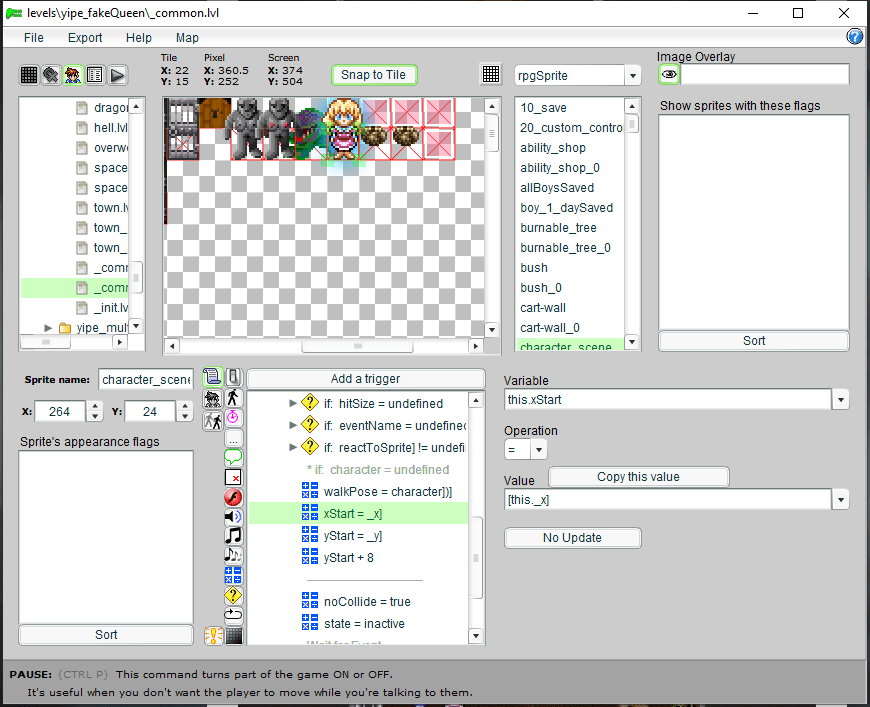This screenshot has width=870, height=707.
Task: Open the Export menu
Action: tap(85, 38)
